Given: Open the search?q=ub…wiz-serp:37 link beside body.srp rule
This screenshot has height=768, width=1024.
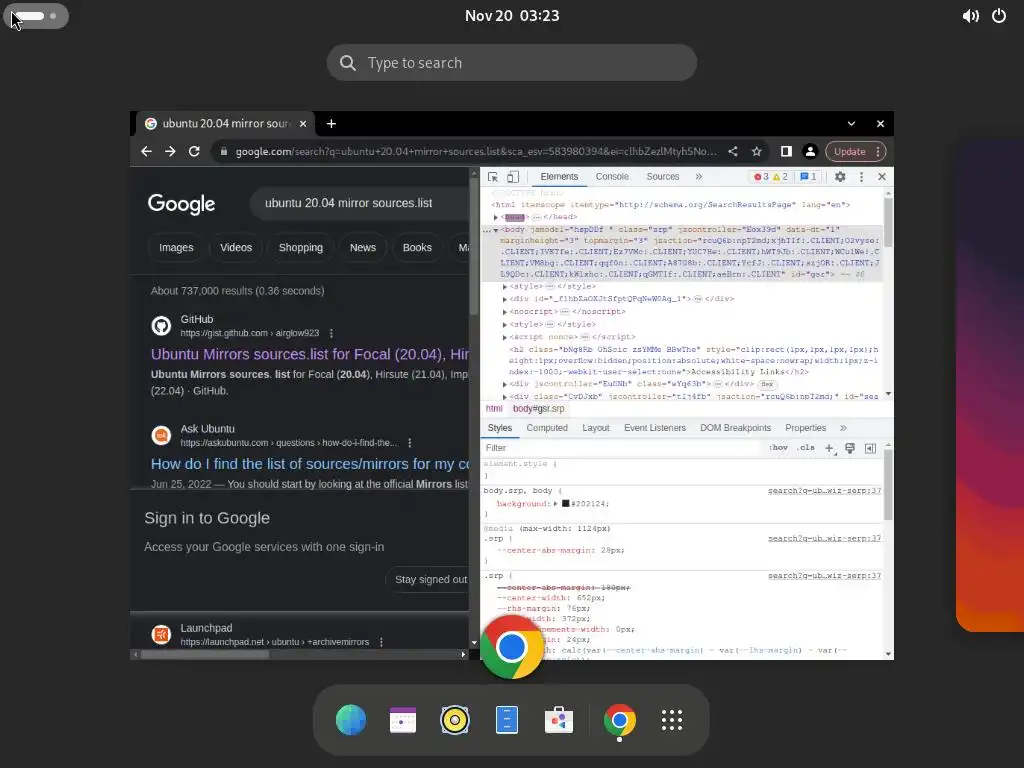Looking at the screenshot, I should 824,490.
